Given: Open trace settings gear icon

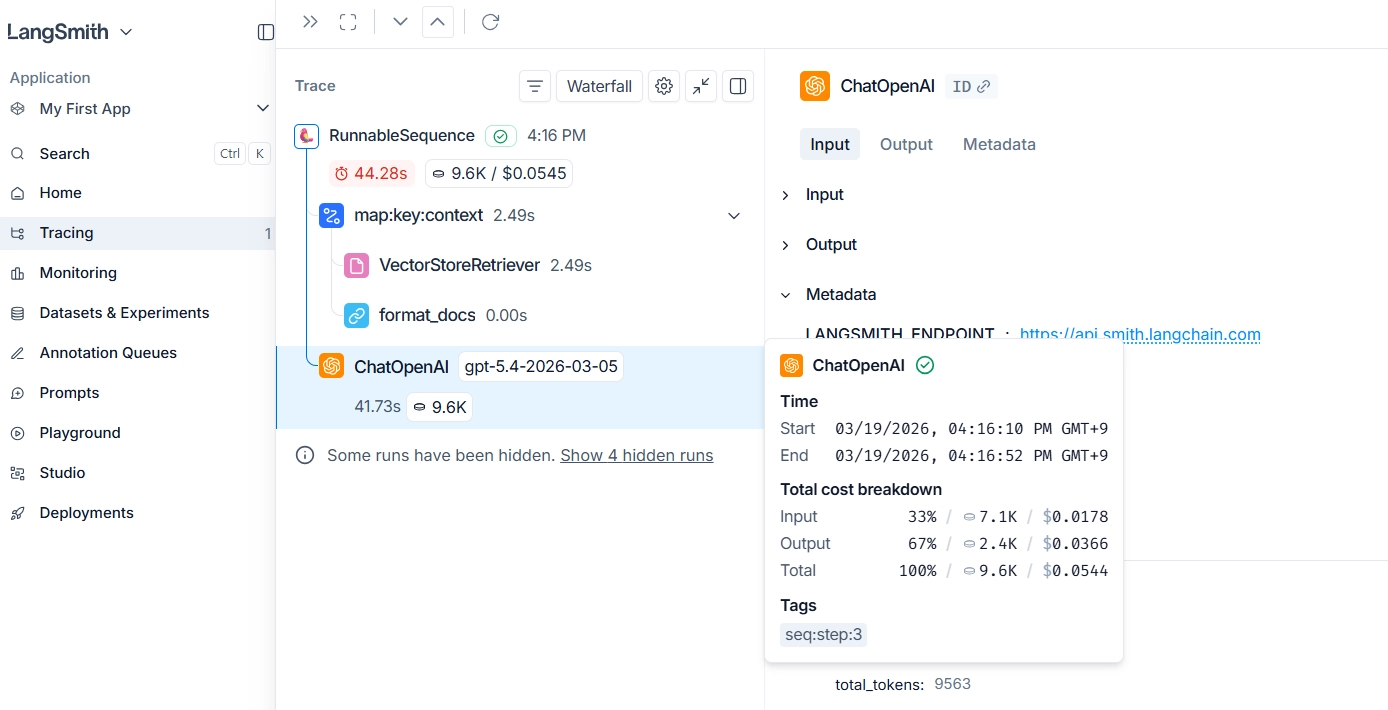Looking at the screenshot, I should [664, 86].
